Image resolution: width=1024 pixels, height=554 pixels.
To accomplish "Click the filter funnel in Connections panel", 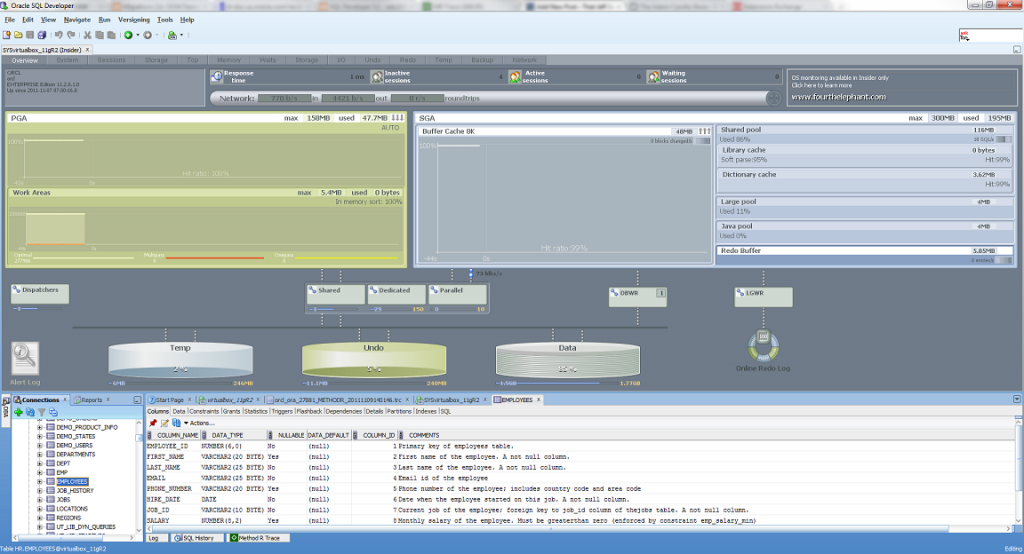I will pyautogui.click(x=41, y=411).
